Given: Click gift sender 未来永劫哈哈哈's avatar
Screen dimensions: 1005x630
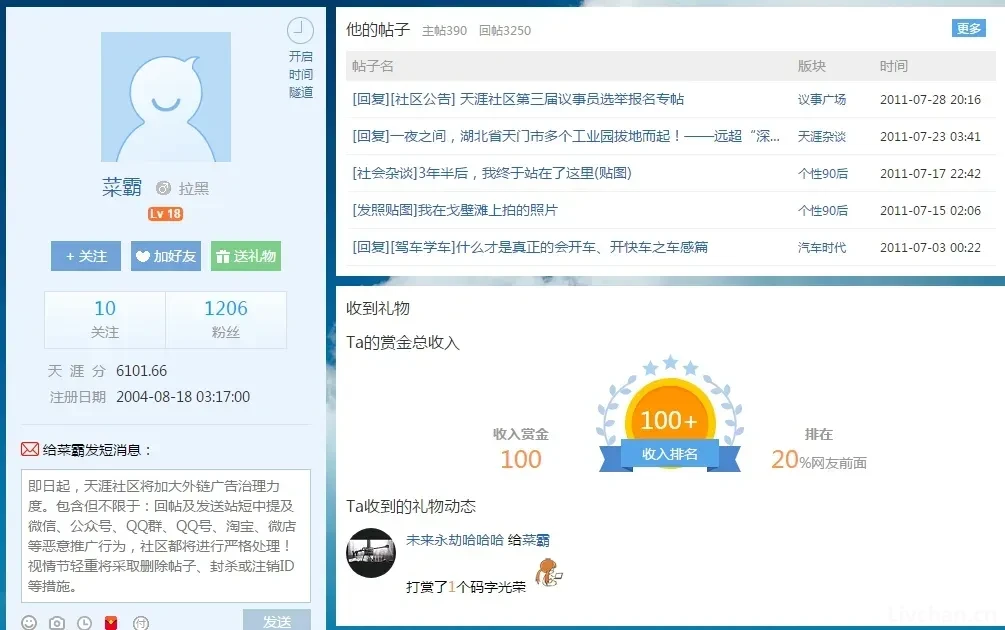Looking at the screenshot, I should pyautogui.click(x=371, y=553).
